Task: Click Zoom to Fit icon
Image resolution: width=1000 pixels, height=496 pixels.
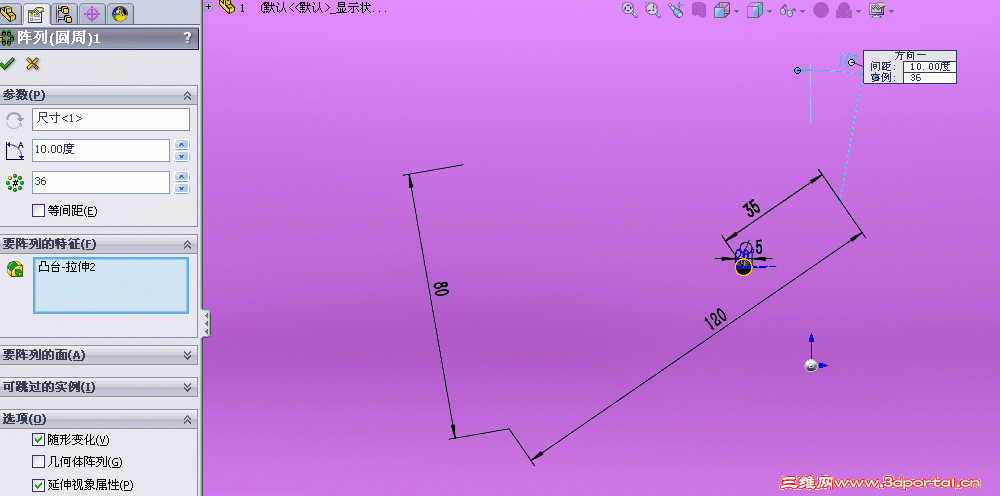Action: click(x=629, y=10)
